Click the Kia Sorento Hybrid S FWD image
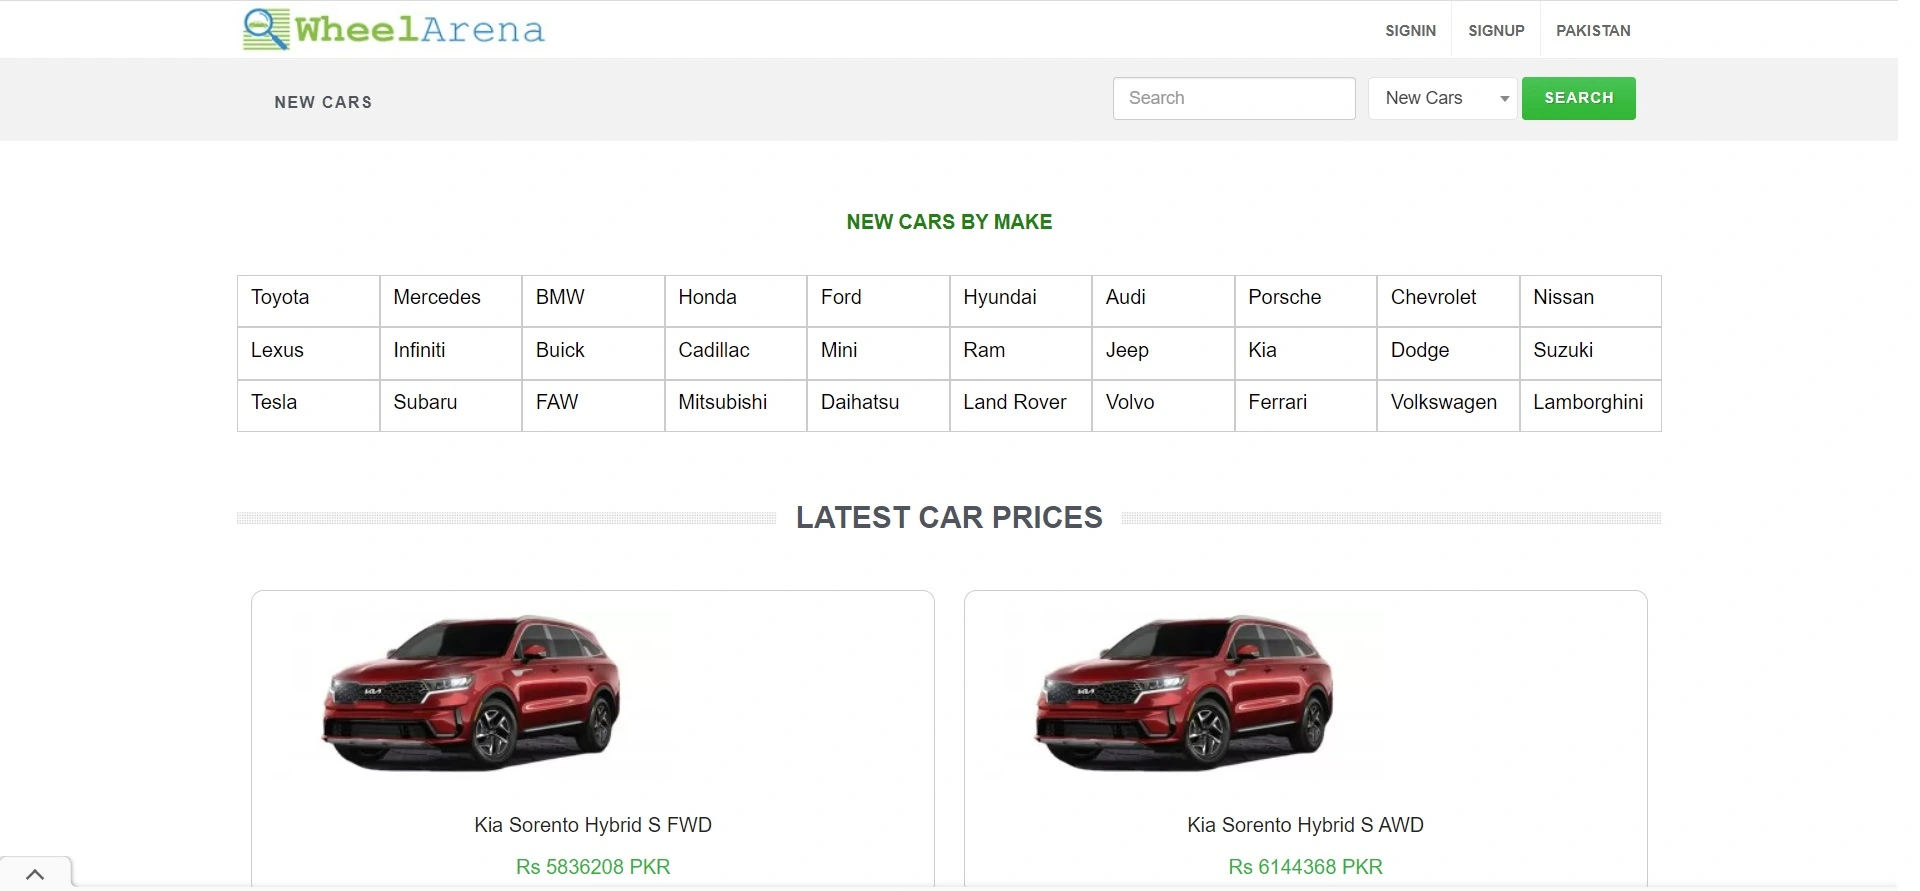Screen dimensions: 1920x891 pos(471,694)
